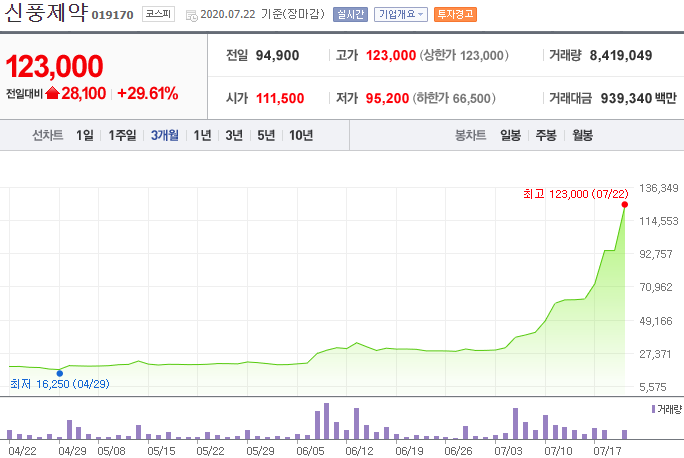Select the 10년 chart period
The image size is (684, 458).
(301, 135)
